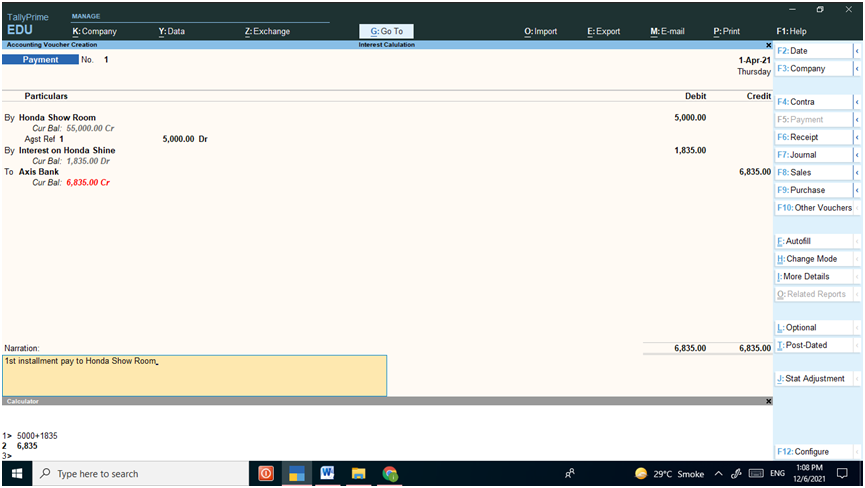
Task: Click the F3: Company button
Action: pos(814,68)
